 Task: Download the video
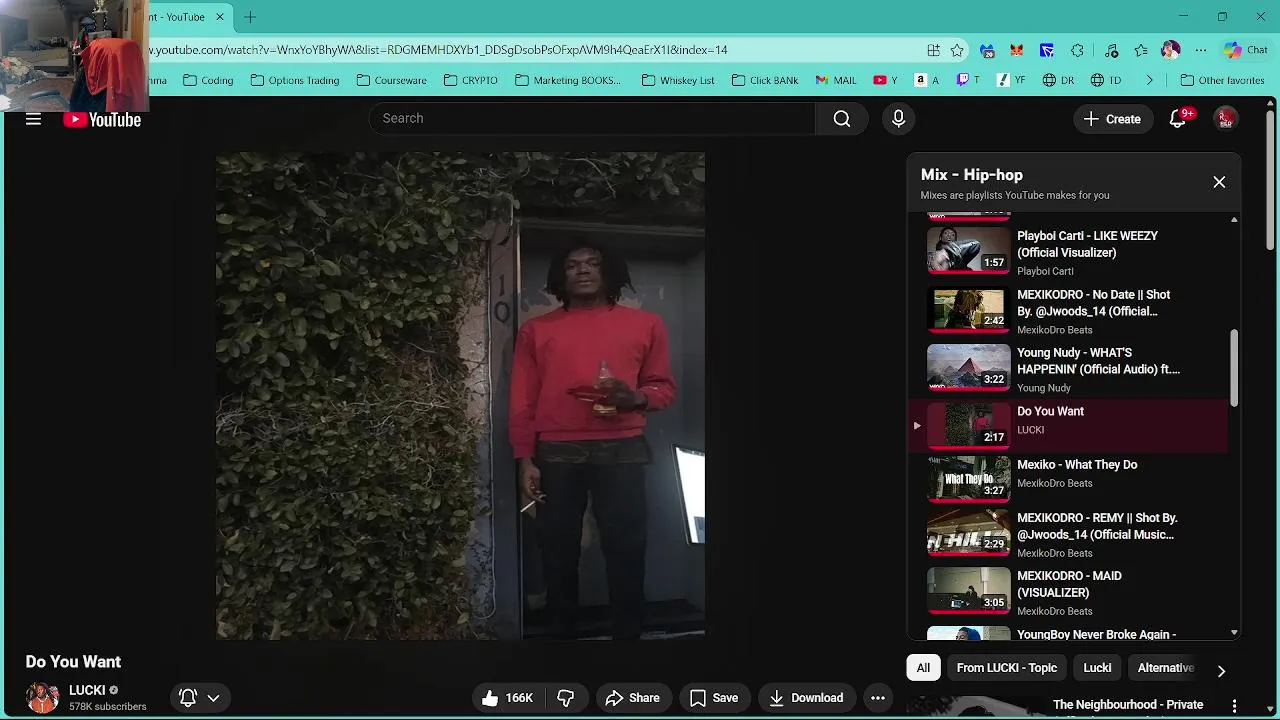[x=806, y=698]
